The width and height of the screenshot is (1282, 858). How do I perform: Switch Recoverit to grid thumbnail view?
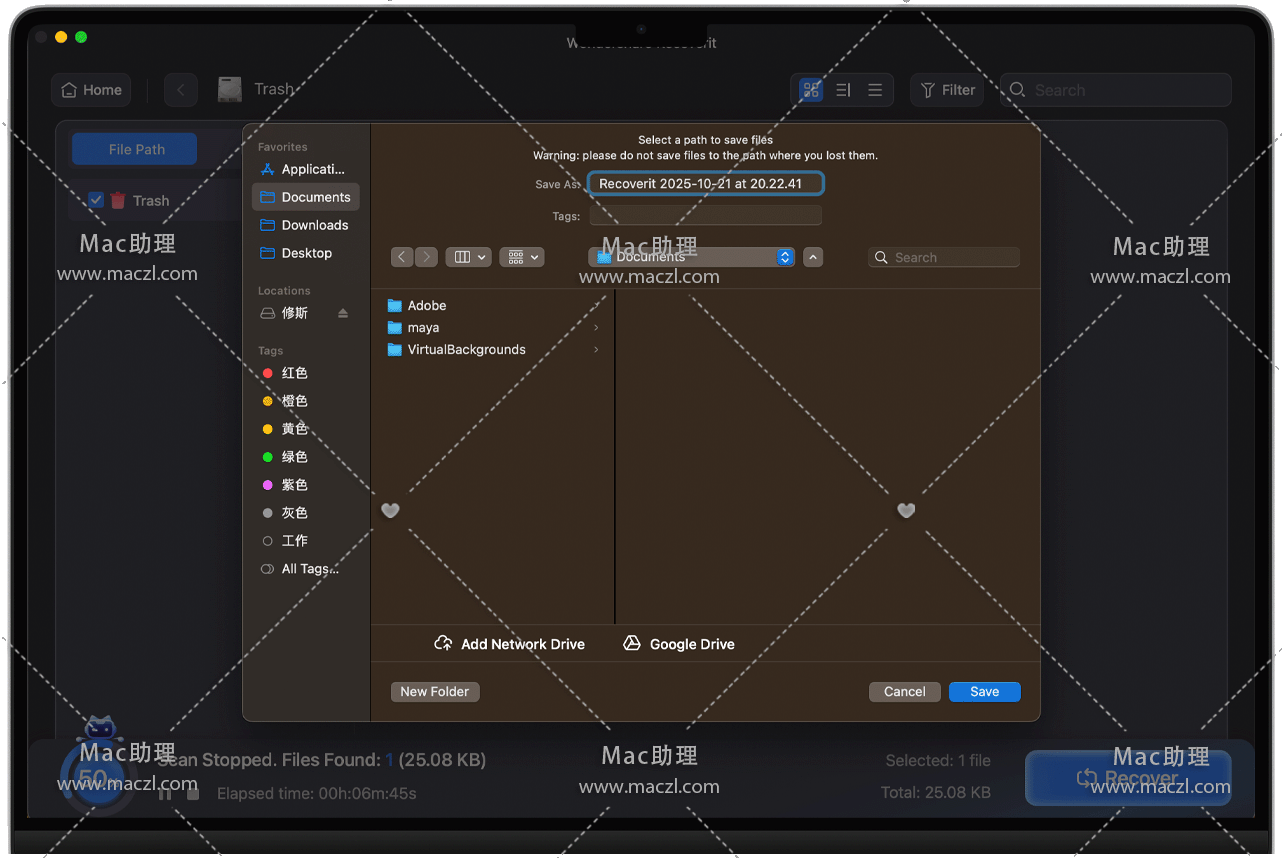coord(811,90)
